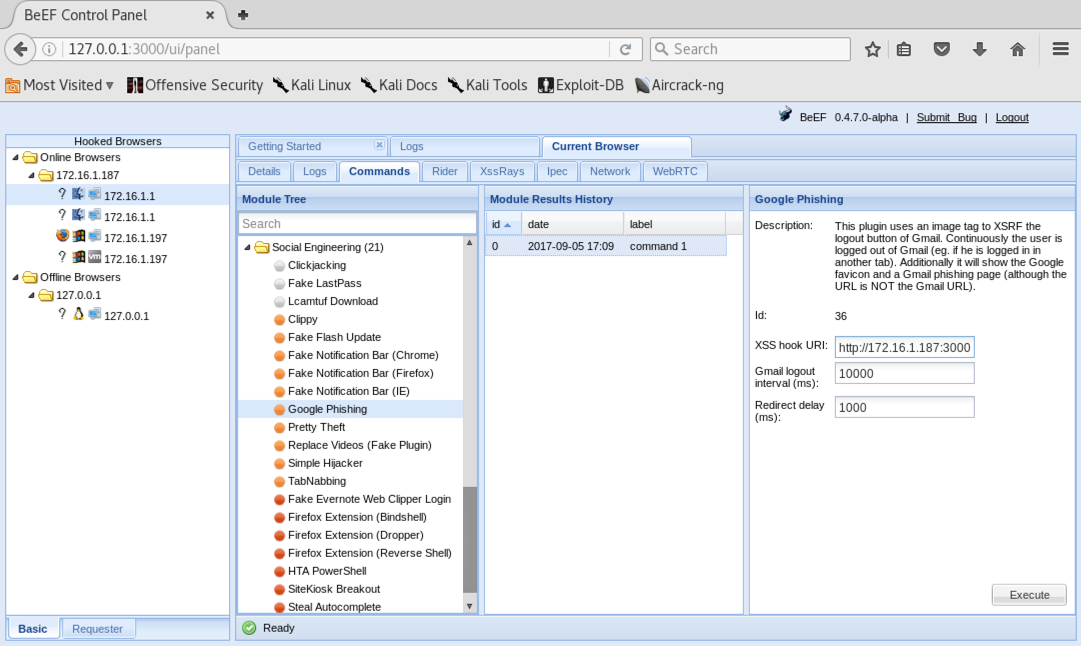The image size is (1081, 646).
Task: Select the Lcamtuf Download module
Action: click(332, 301)
